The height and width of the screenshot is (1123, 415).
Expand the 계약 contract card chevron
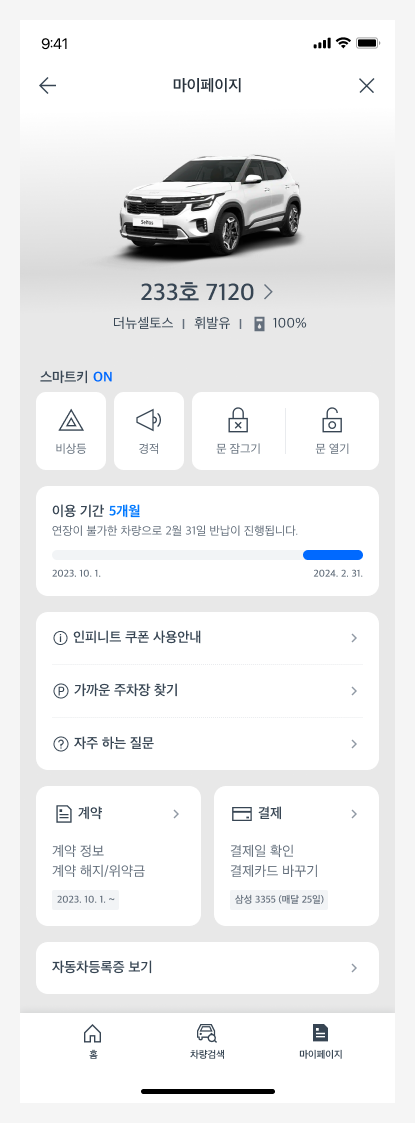coord(176,814)
